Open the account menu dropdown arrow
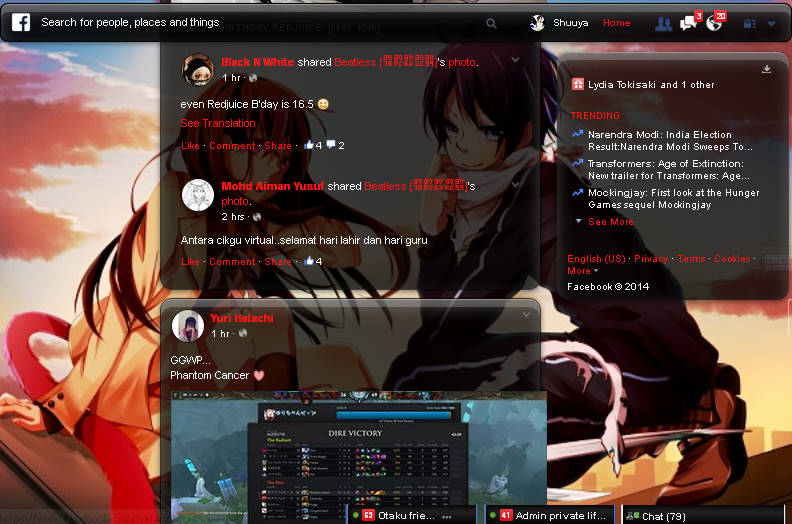792x524 pixels. coord(771,23)
